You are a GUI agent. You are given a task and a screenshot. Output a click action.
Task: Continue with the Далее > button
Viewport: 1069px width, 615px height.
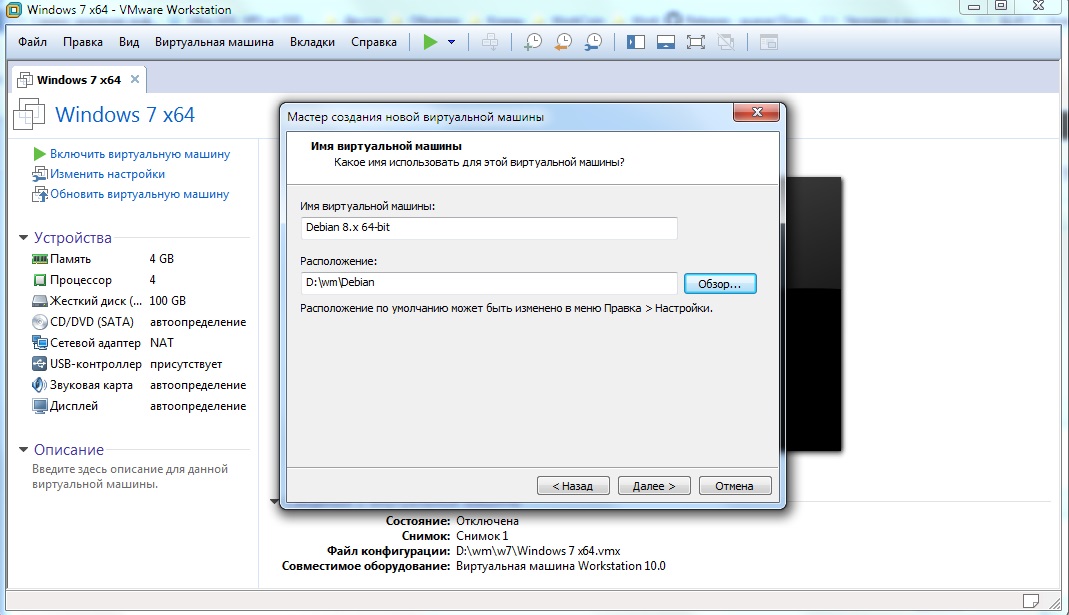pos(654,485)
